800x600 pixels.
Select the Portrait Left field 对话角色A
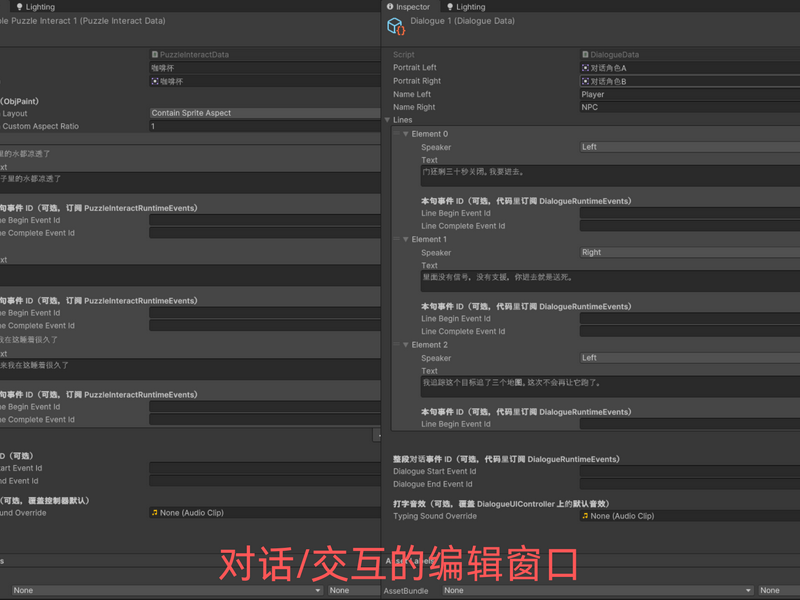(x=690, y=68)
